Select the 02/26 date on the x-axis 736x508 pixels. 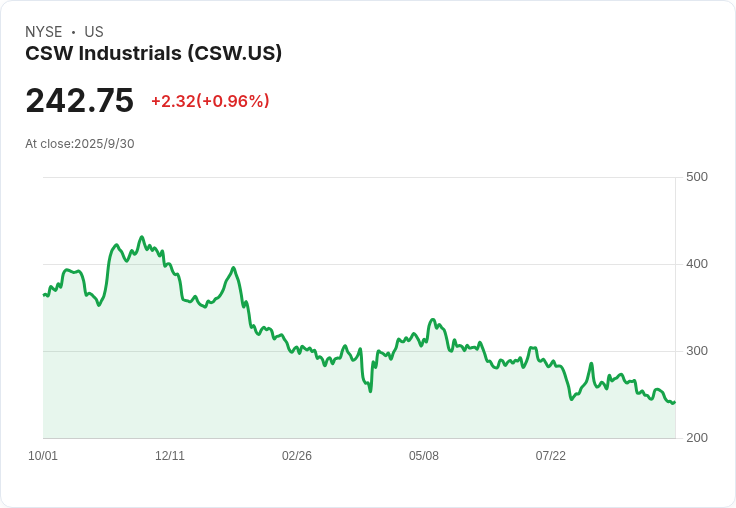pos(297,456)
